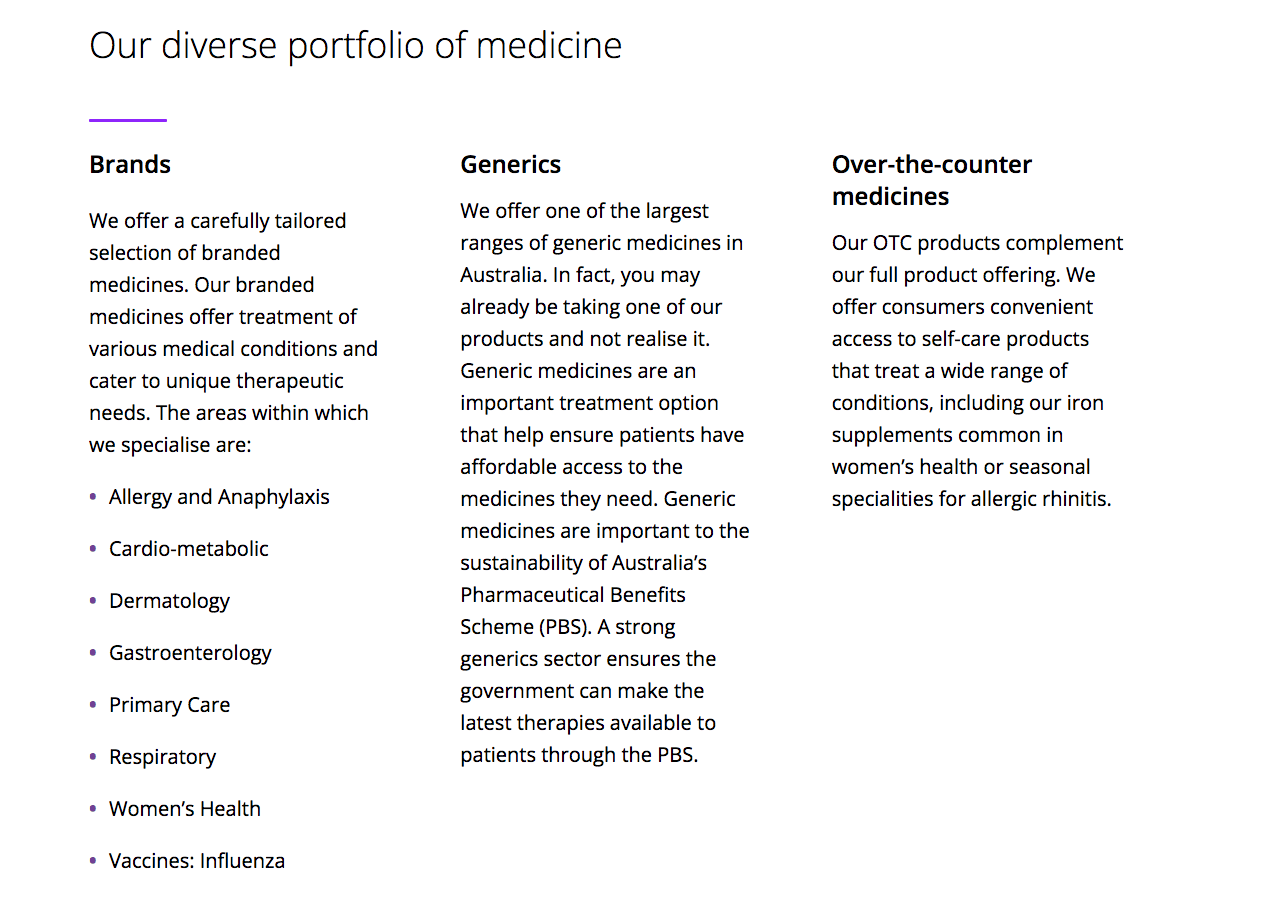Choose Gastroenterology in the specialty list

tap(190, 653)
